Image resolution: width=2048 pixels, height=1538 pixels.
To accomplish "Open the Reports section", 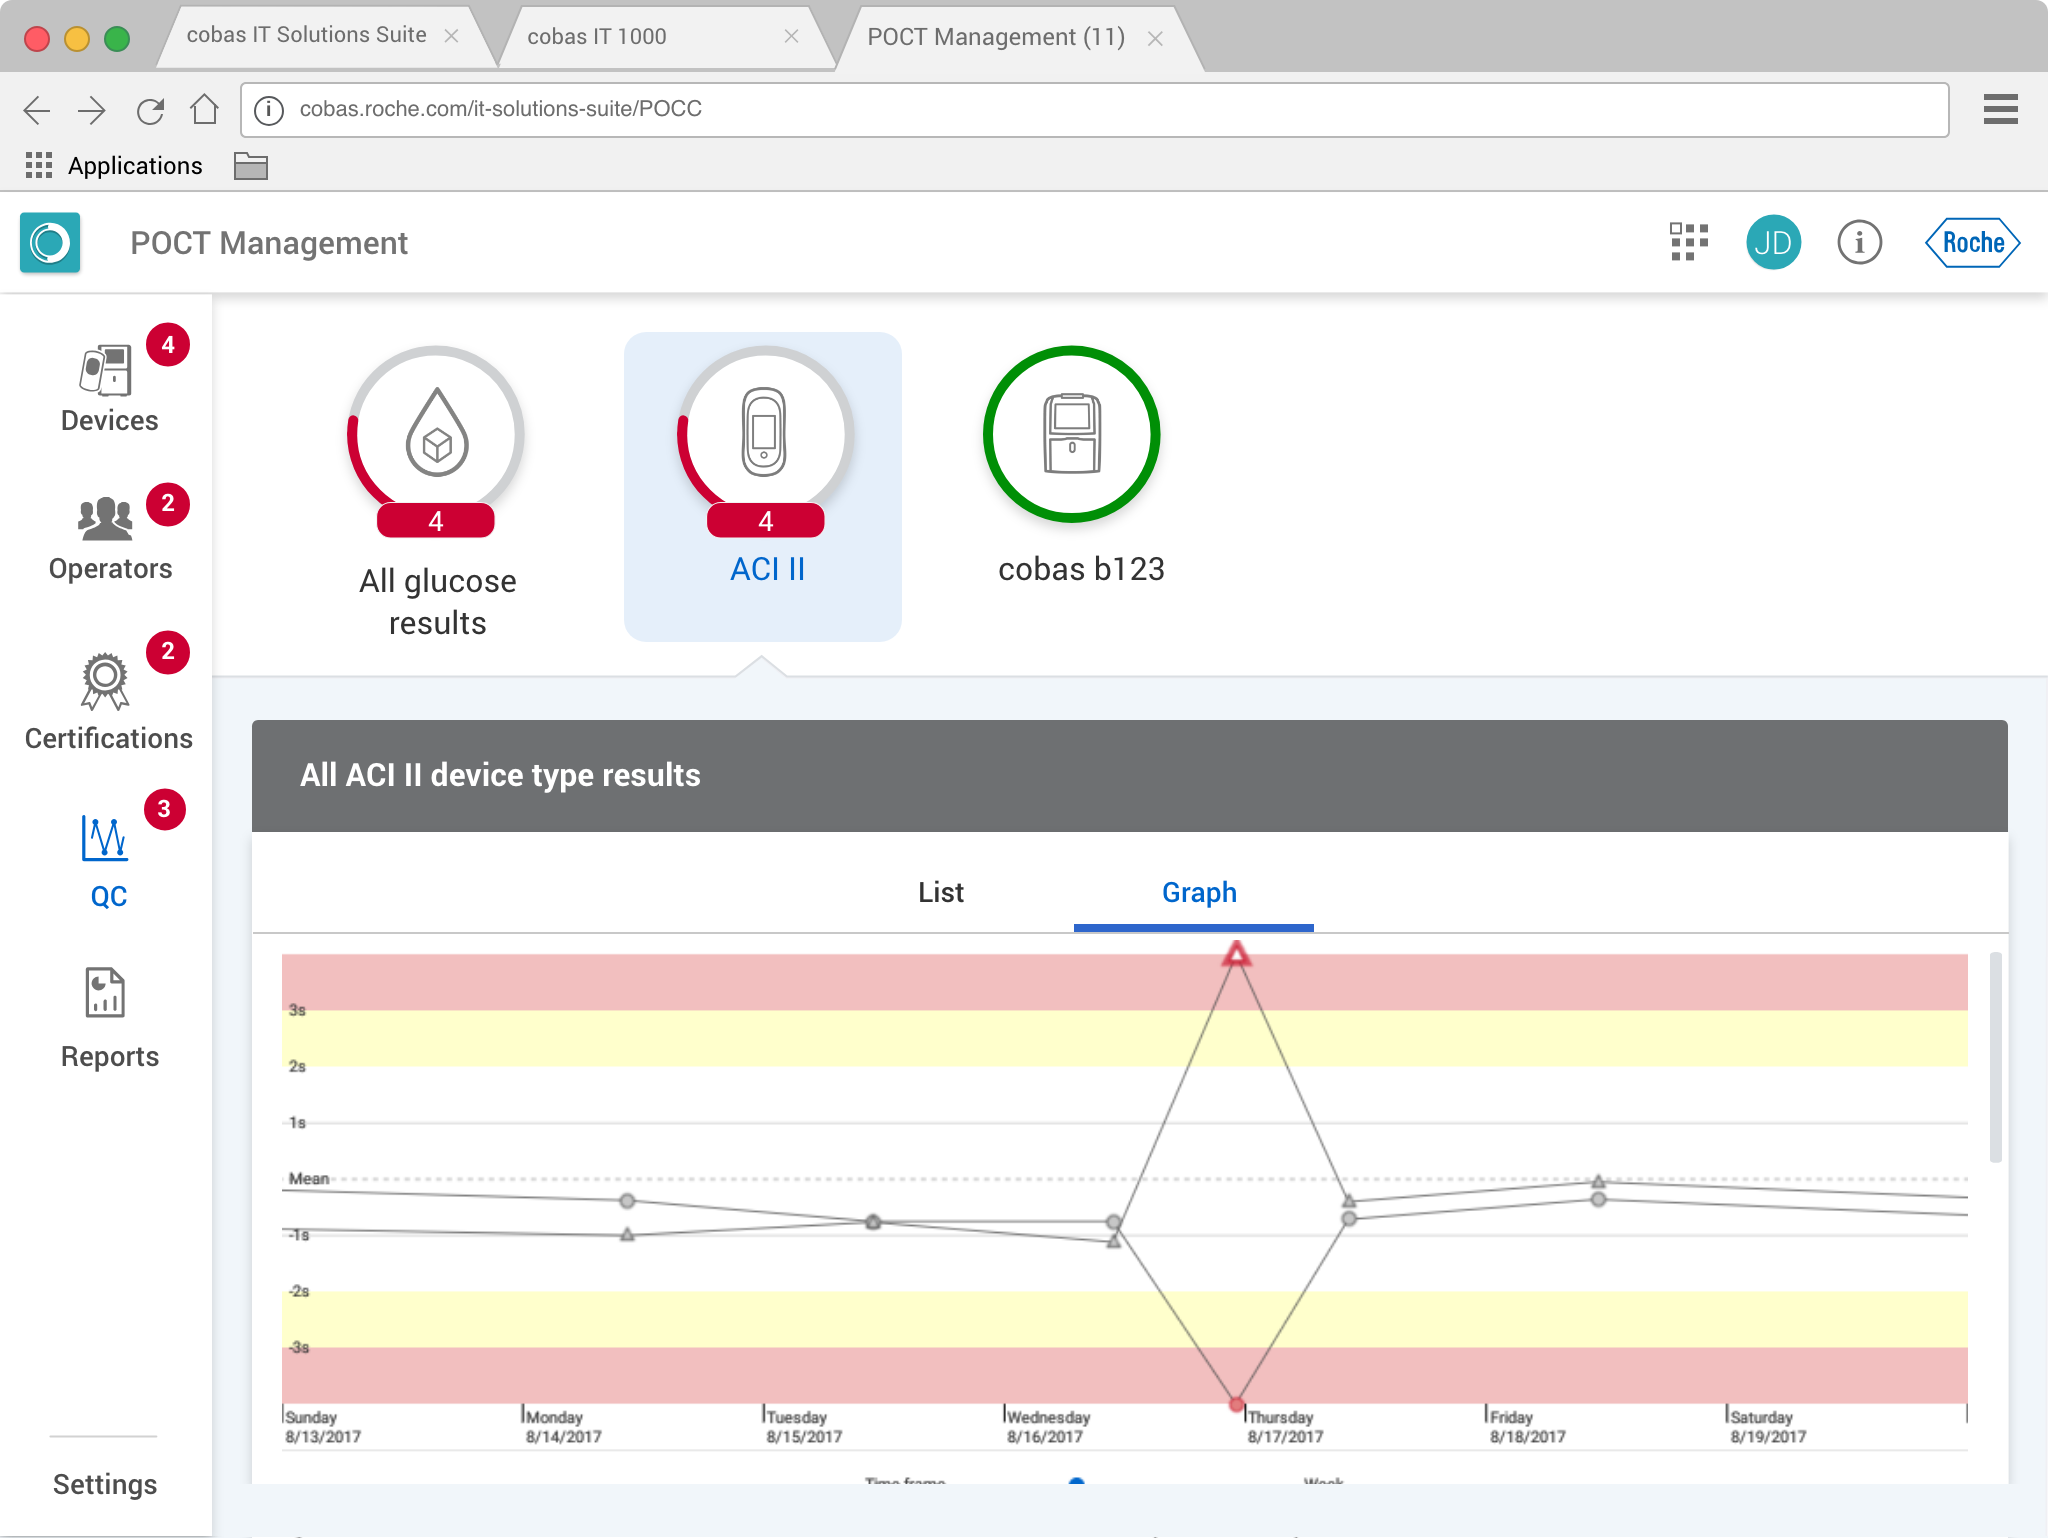I will click(108, 1016).
